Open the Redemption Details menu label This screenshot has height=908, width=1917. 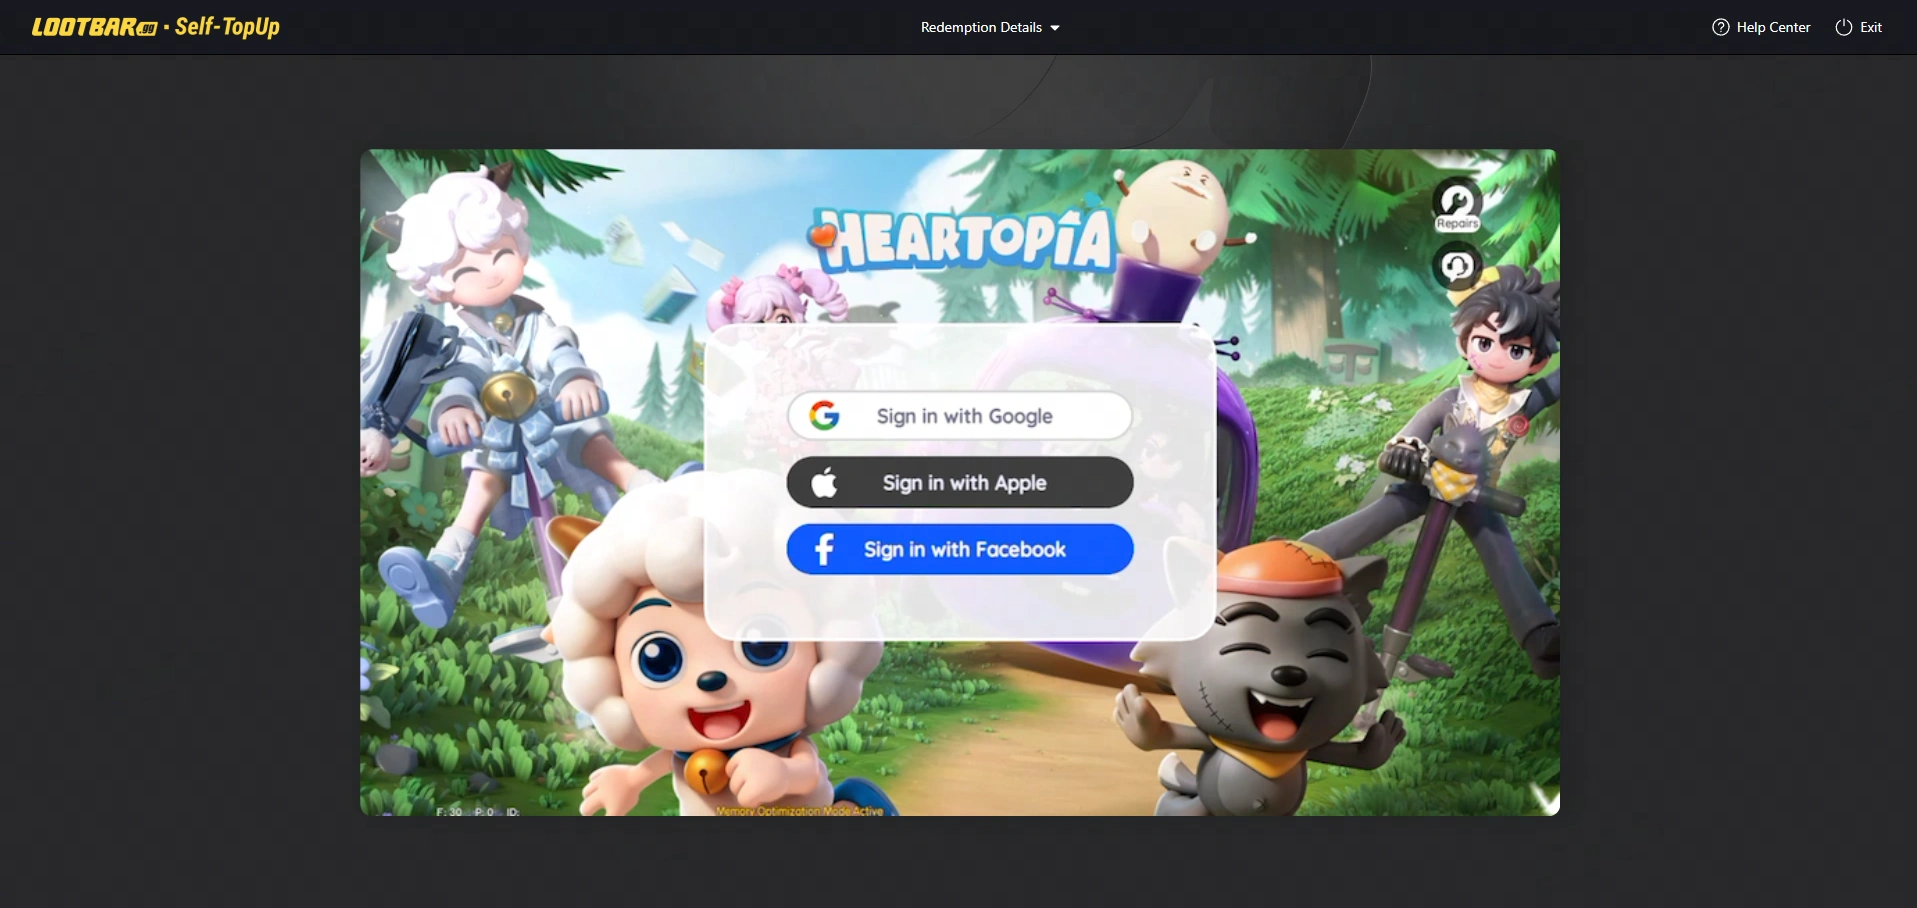pos(980,27)
